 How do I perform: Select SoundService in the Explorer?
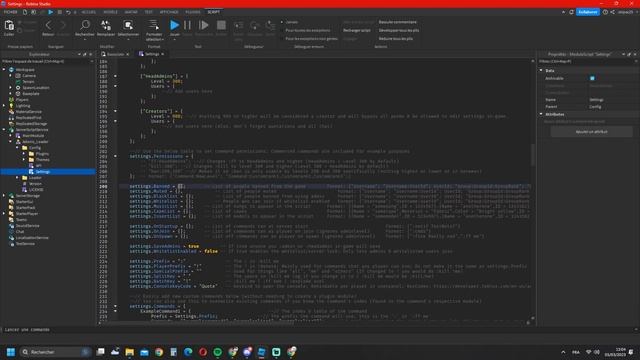pos(27,226)
